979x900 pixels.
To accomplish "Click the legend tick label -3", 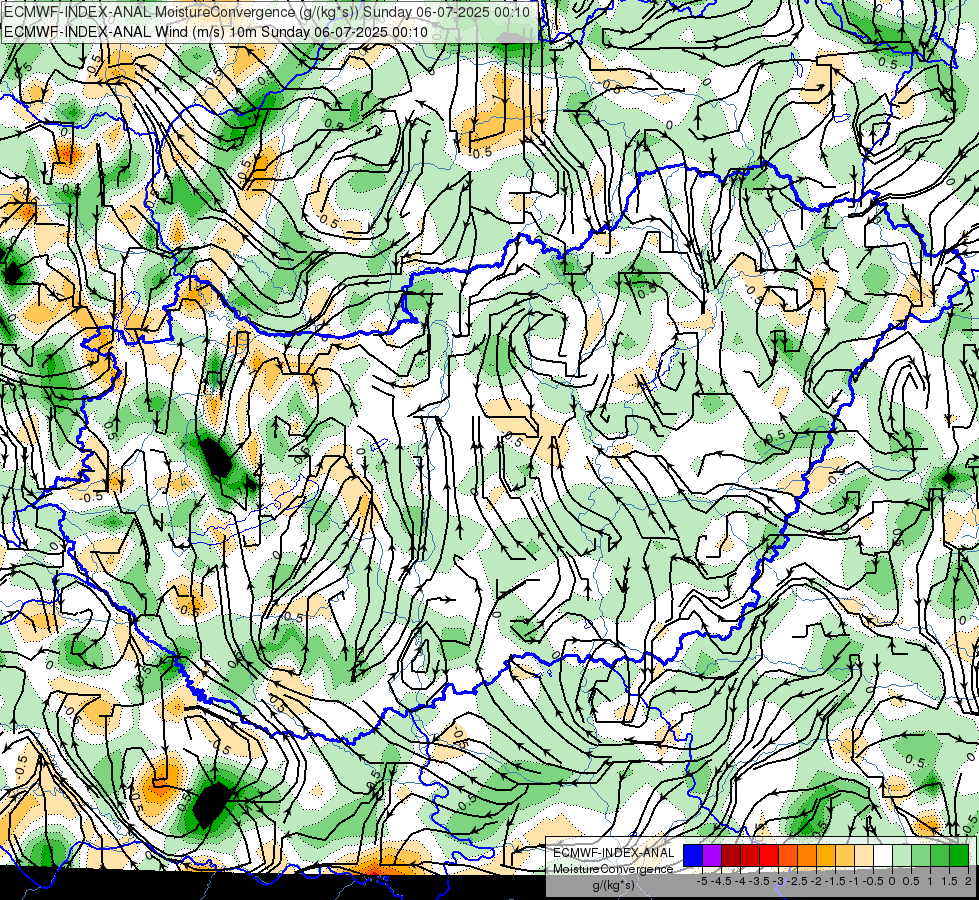I will pos(779,881).
